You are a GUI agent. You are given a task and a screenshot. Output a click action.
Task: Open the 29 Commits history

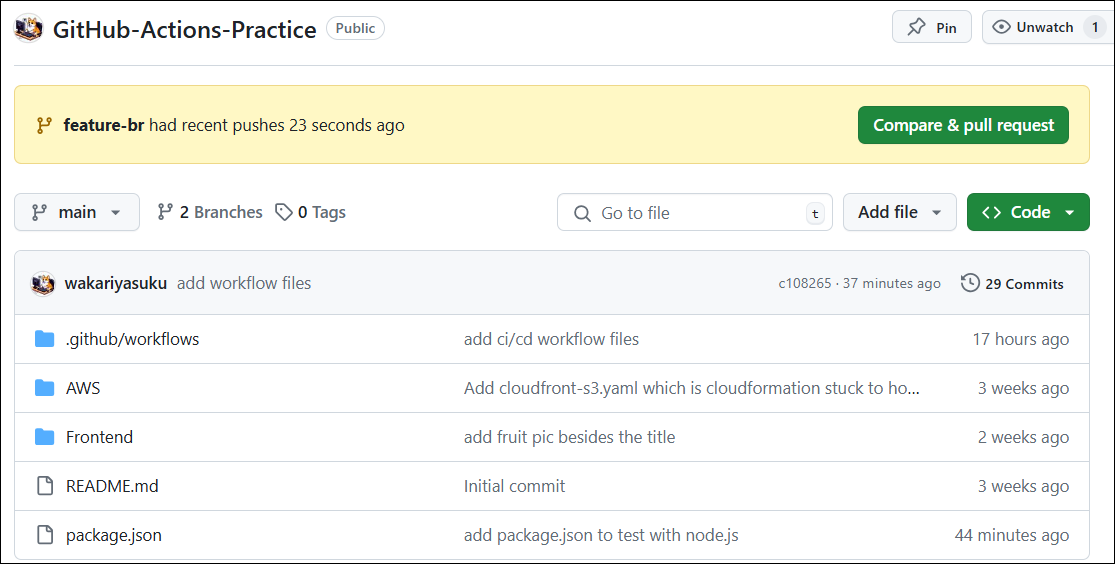coord(1012,284)
